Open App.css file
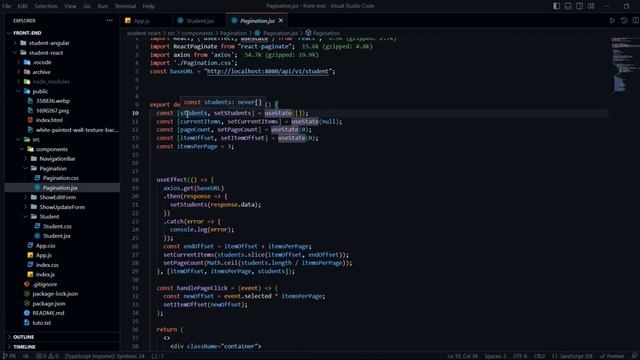Image resolution: width=640 pixels, height=360 pixels. pyautogui.click(x=45, y=246)
